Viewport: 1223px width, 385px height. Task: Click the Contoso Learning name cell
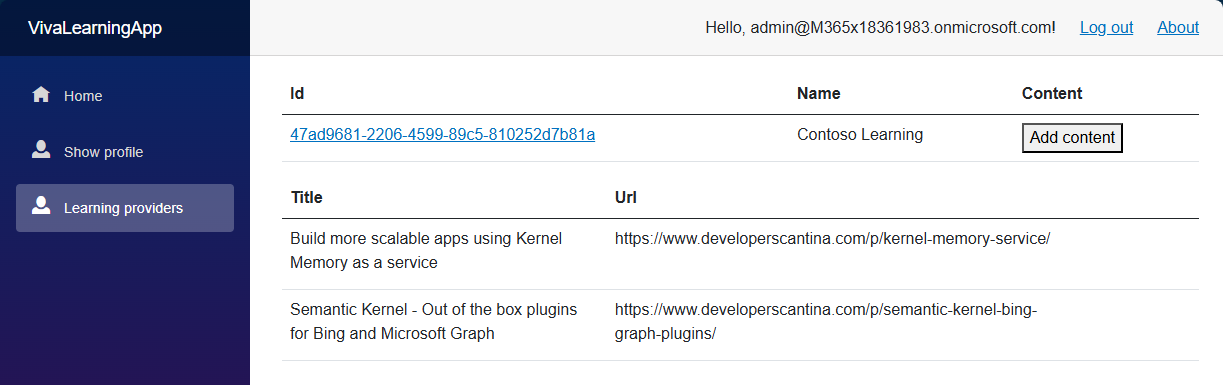tap(860, 134)
